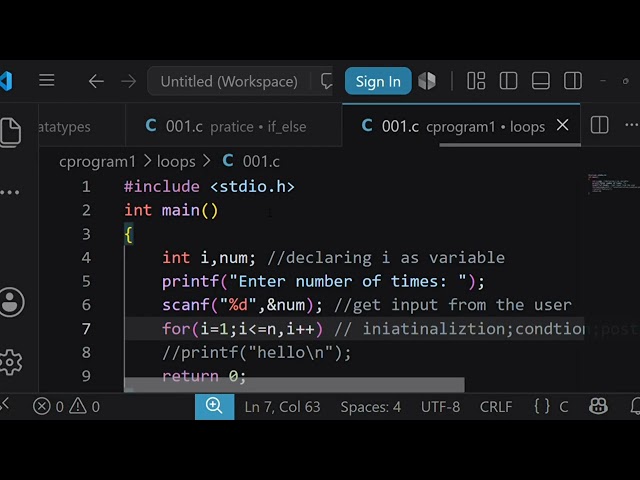The height and width of the screenshot is (480, 640).
Task: Click the Sign In button
Action: 378,81
